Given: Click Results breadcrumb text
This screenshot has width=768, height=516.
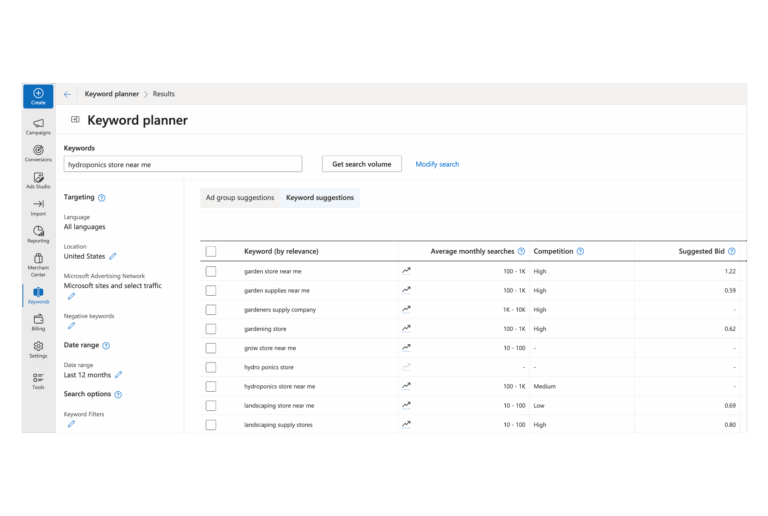Looking at the screenshot, I should point(164,94).
